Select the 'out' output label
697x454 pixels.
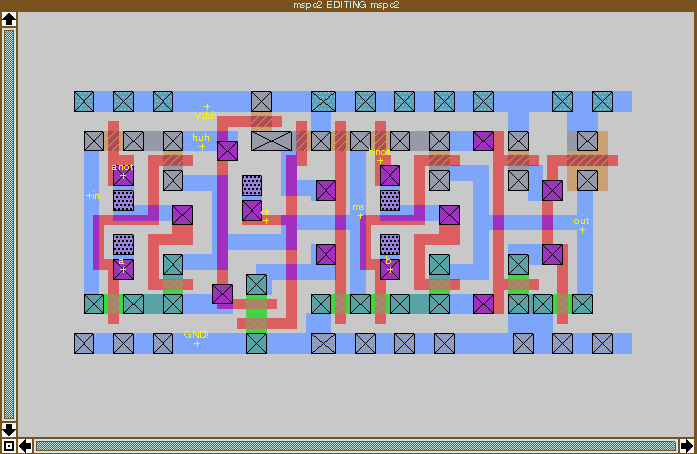[x=581, y=225]
